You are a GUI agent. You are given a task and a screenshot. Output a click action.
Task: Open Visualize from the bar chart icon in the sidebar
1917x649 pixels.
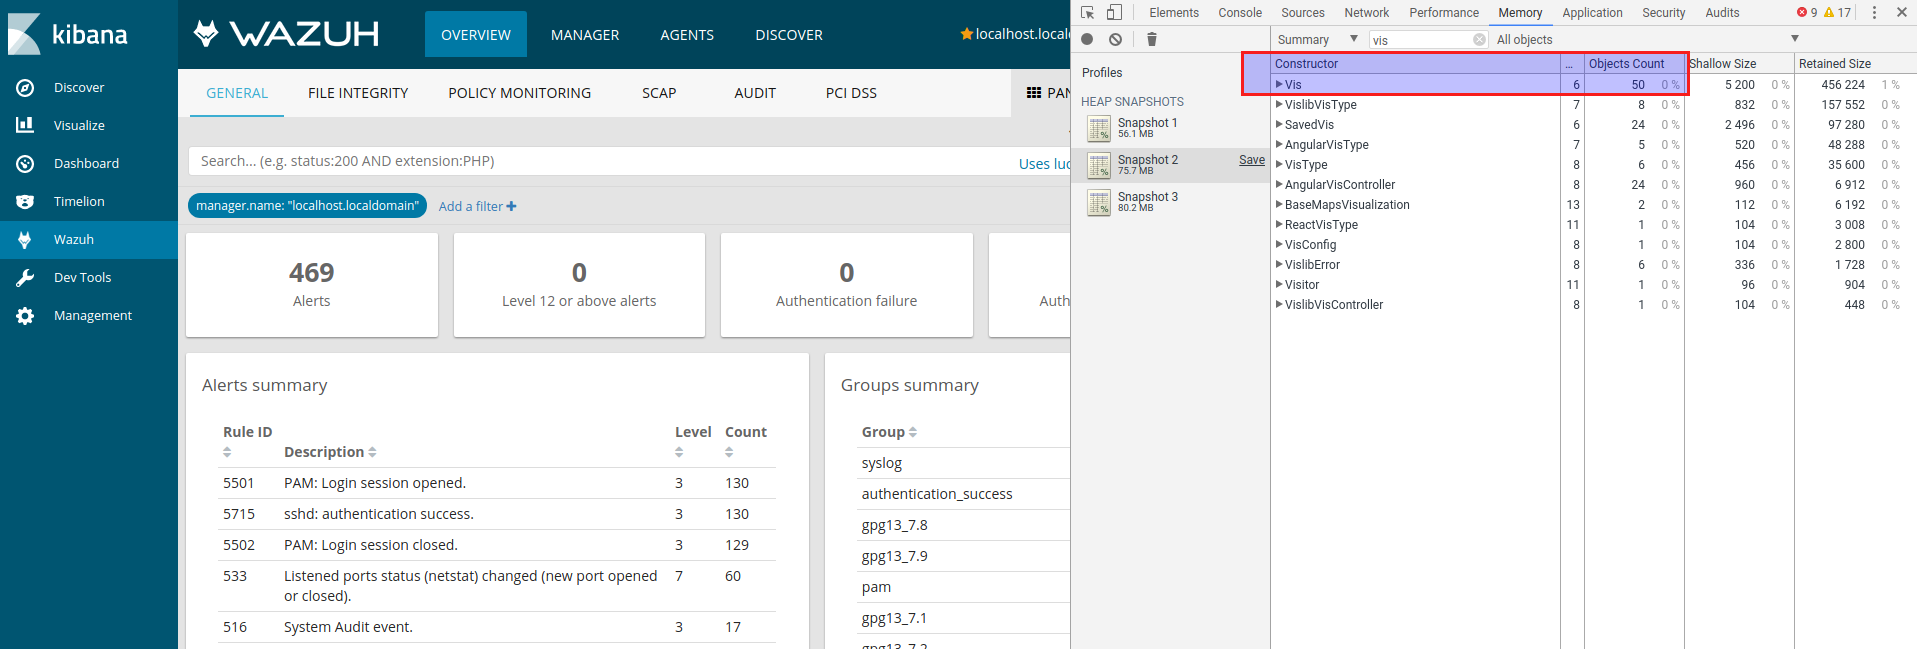pos(25,125)
